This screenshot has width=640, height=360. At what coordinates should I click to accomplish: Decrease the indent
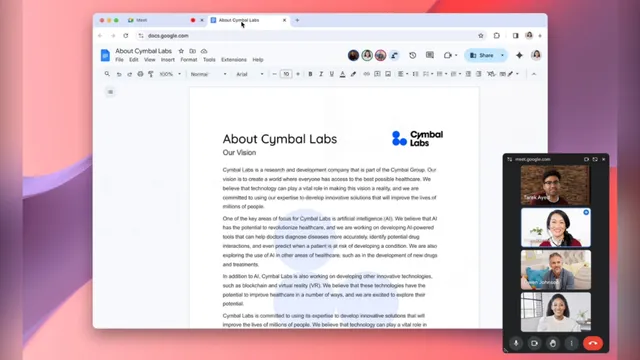[468, 74]
